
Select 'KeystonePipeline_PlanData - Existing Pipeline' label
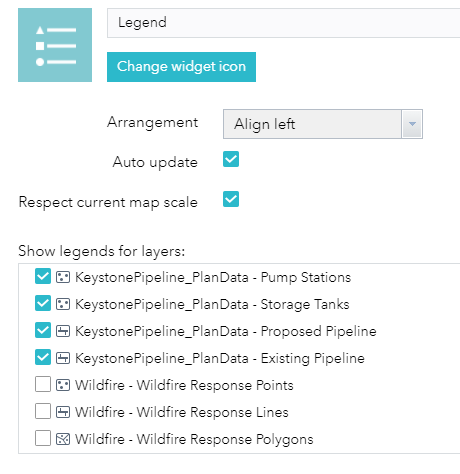pyautogui.click(x=220, y=359)
